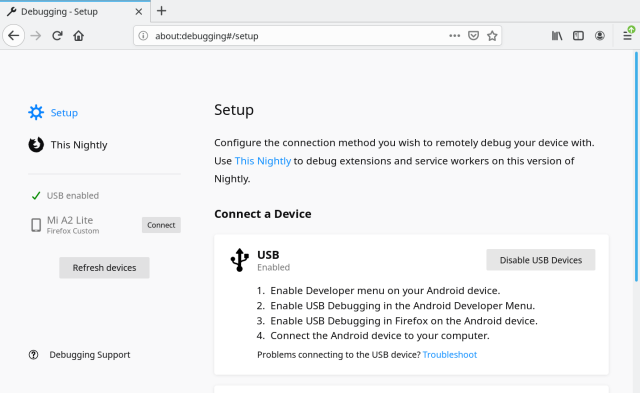Click the USB enabled status text
This screenshot has width=640, height=393.
point(73,195)
